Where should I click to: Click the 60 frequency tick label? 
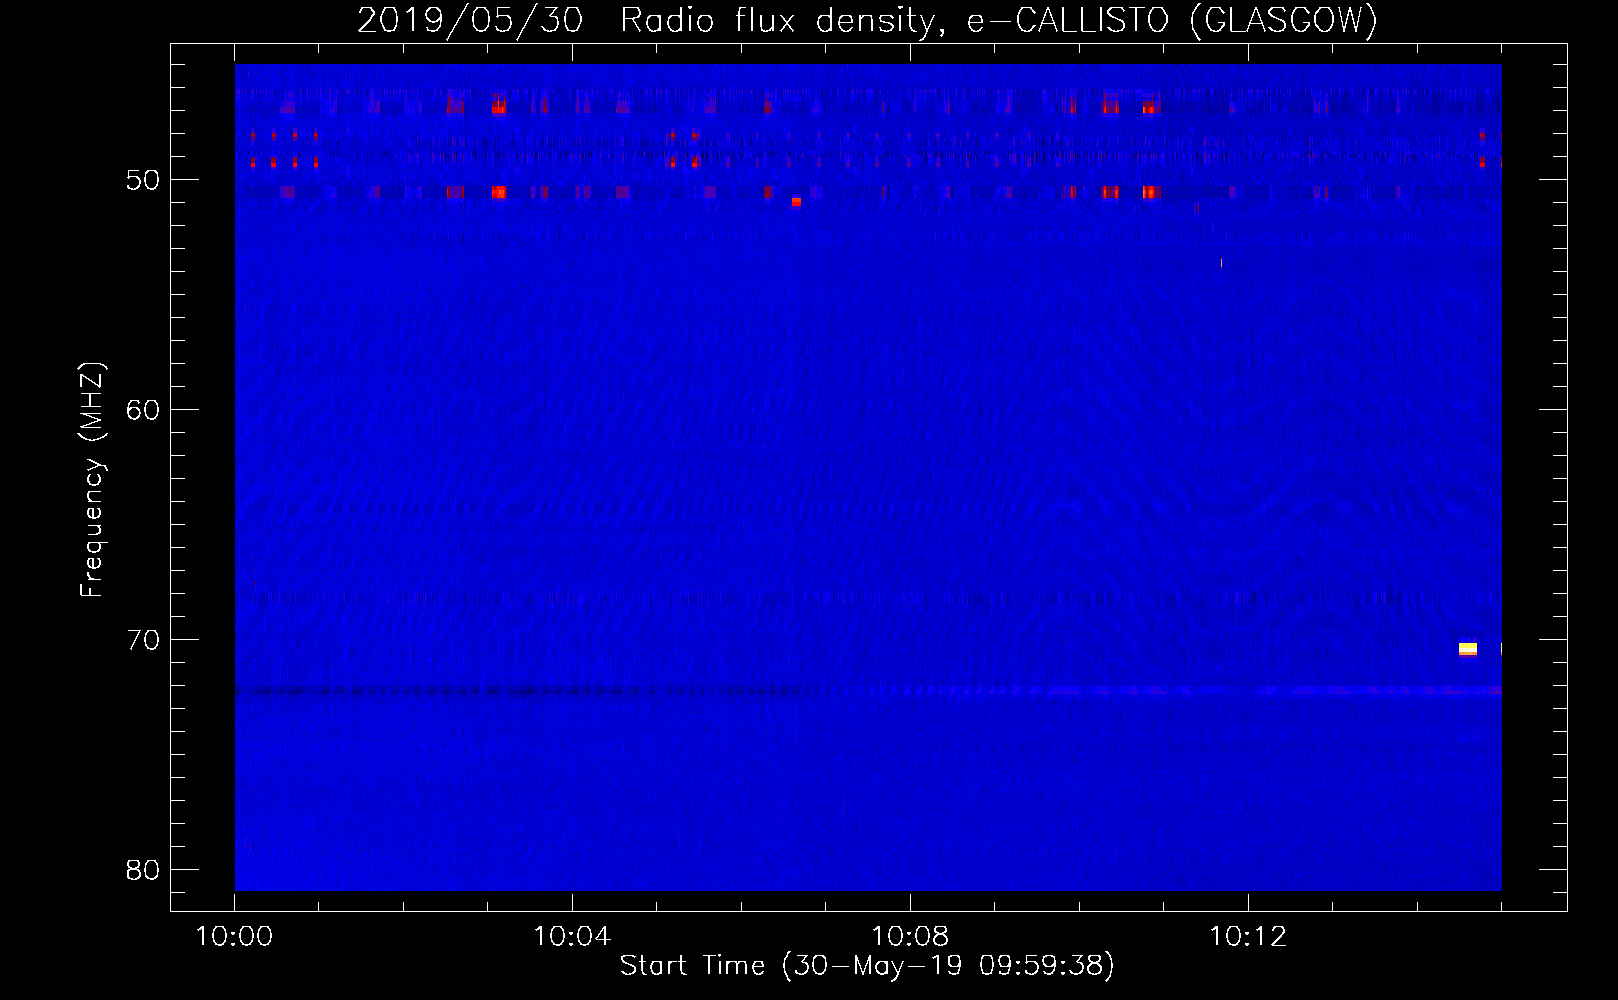(x=143, y=410)
